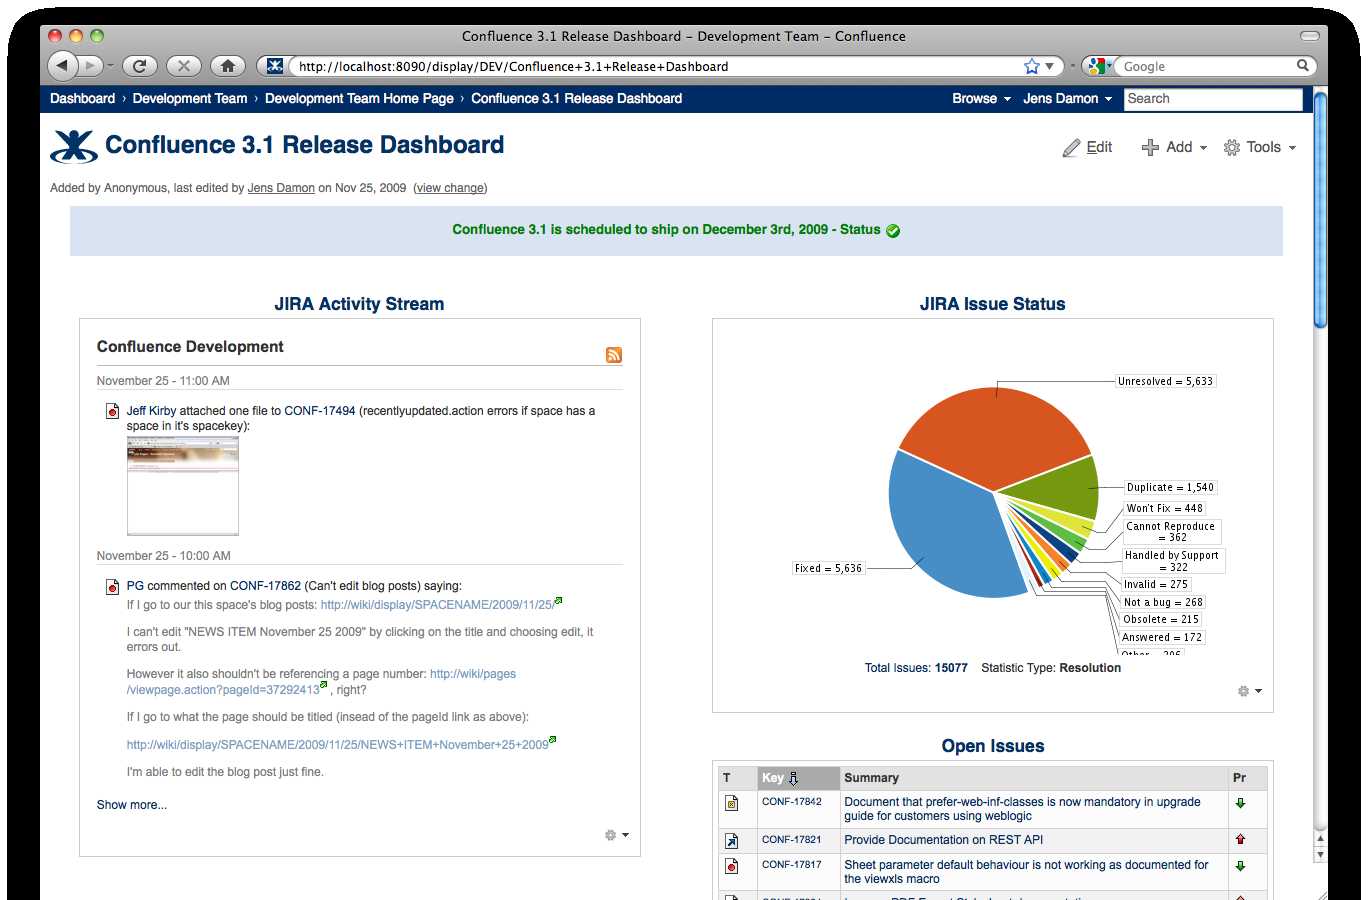1368x900 pixels.
Task: Open the Tools dropdown menu
Action: [x=1260, y=147]
